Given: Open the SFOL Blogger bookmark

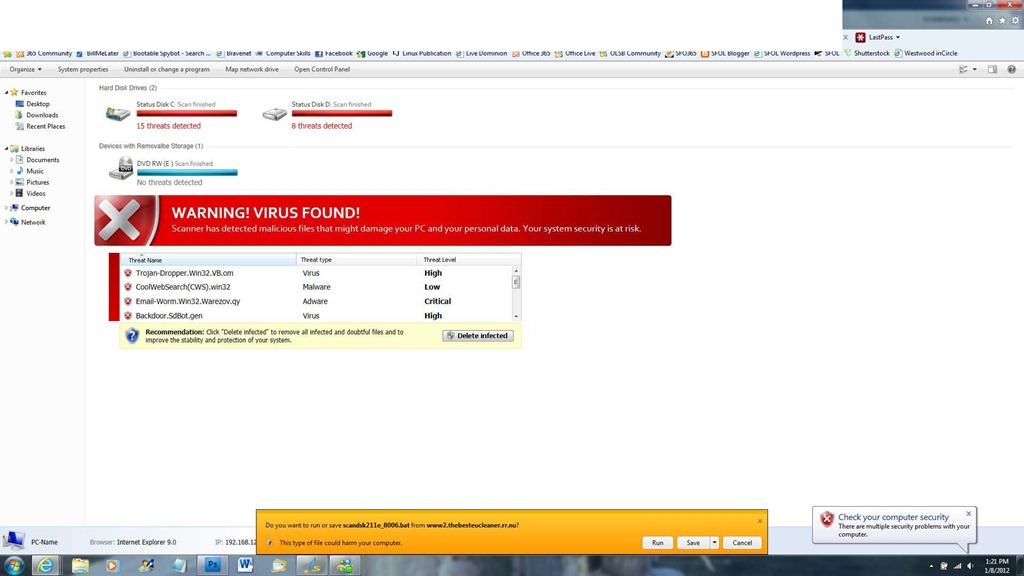Looking at the screenshot, I should click(725, 54).
